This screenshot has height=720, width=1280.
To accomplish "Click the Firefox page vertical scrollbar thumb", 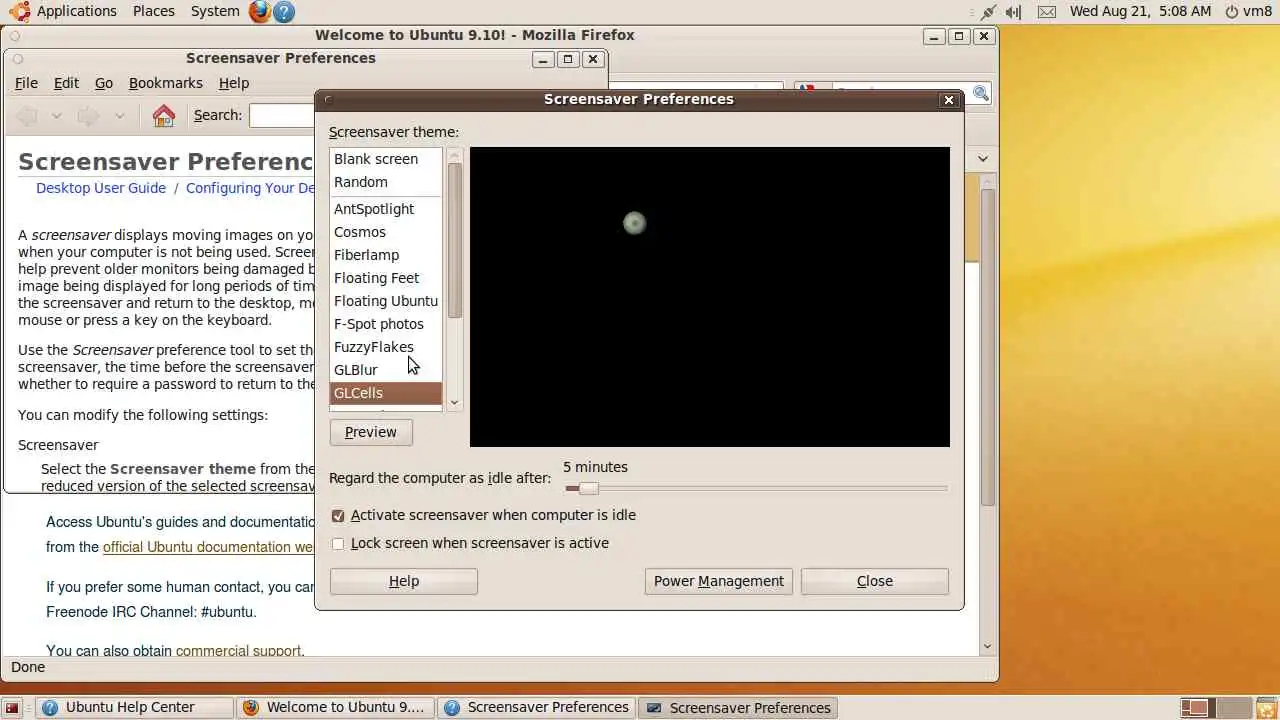I will point(988,346).
